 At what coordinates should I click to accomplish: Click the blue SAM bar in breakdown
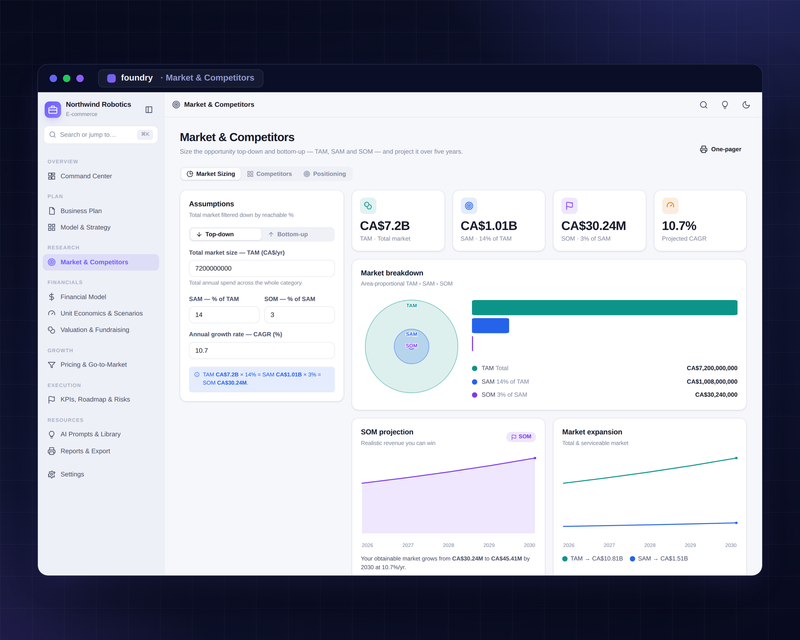490,326
